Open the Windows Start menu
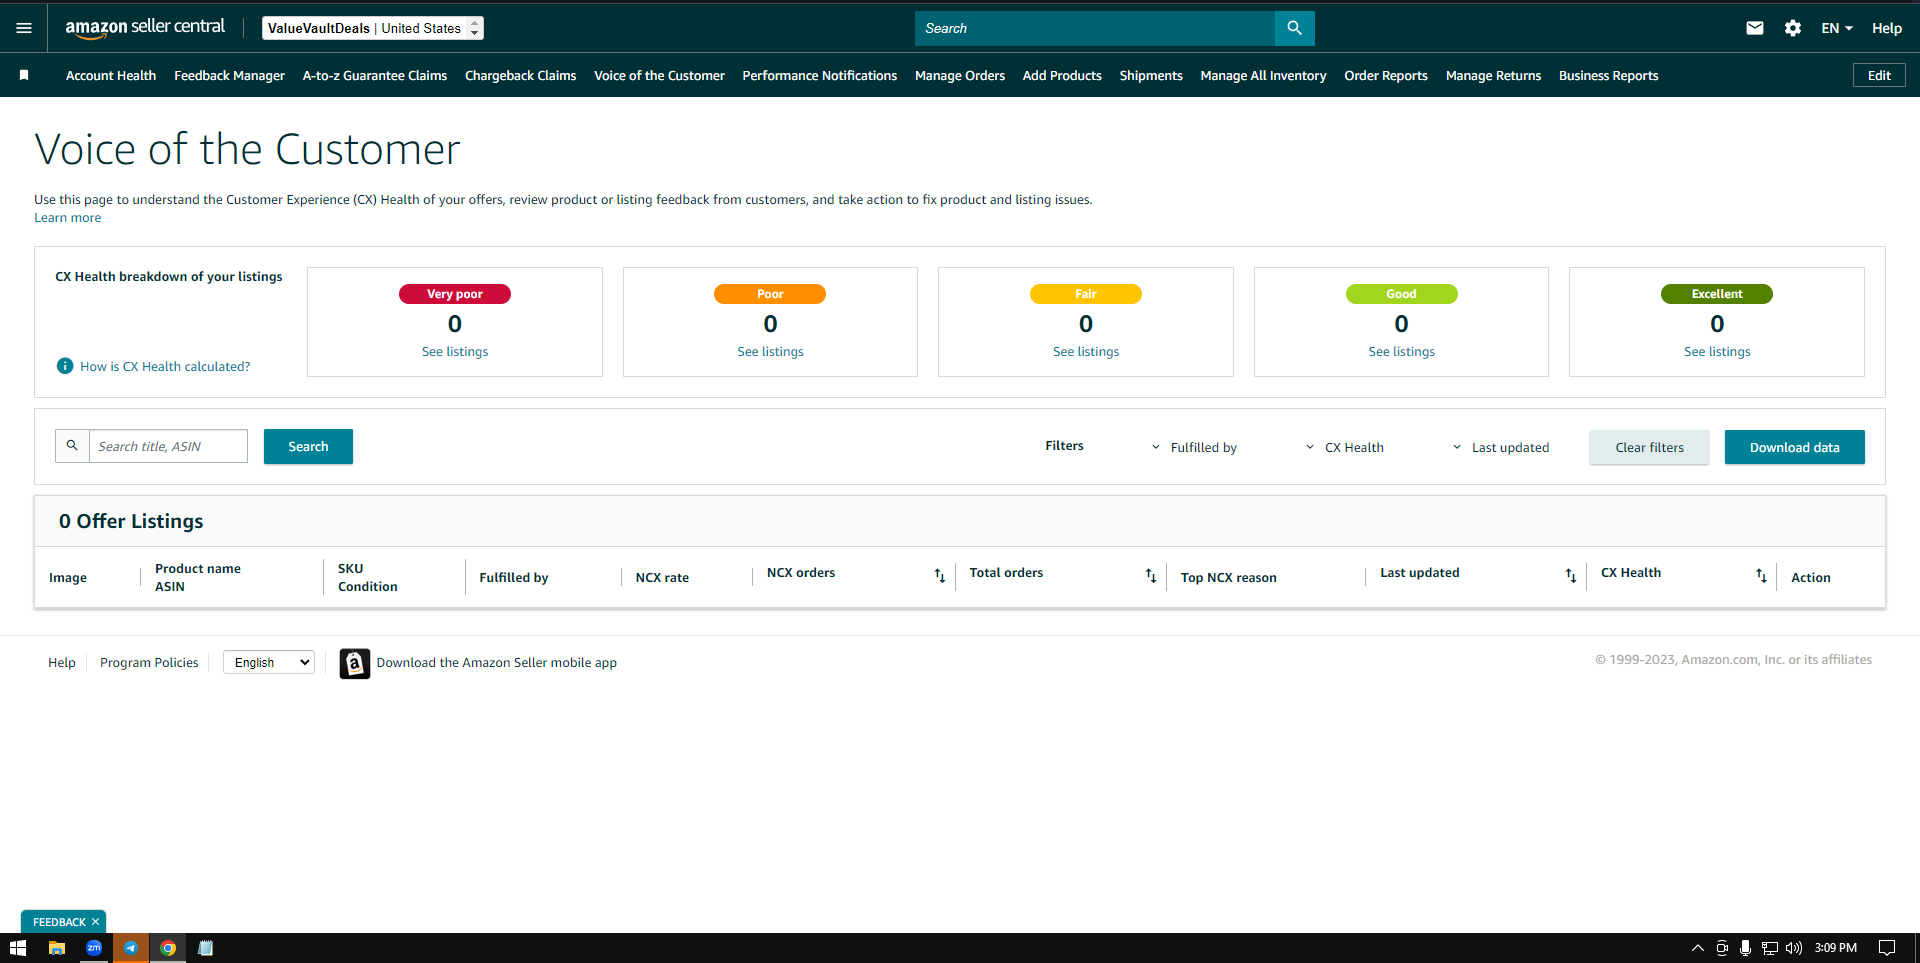The width and height of the screenshot is (1920, 963). 18,948
